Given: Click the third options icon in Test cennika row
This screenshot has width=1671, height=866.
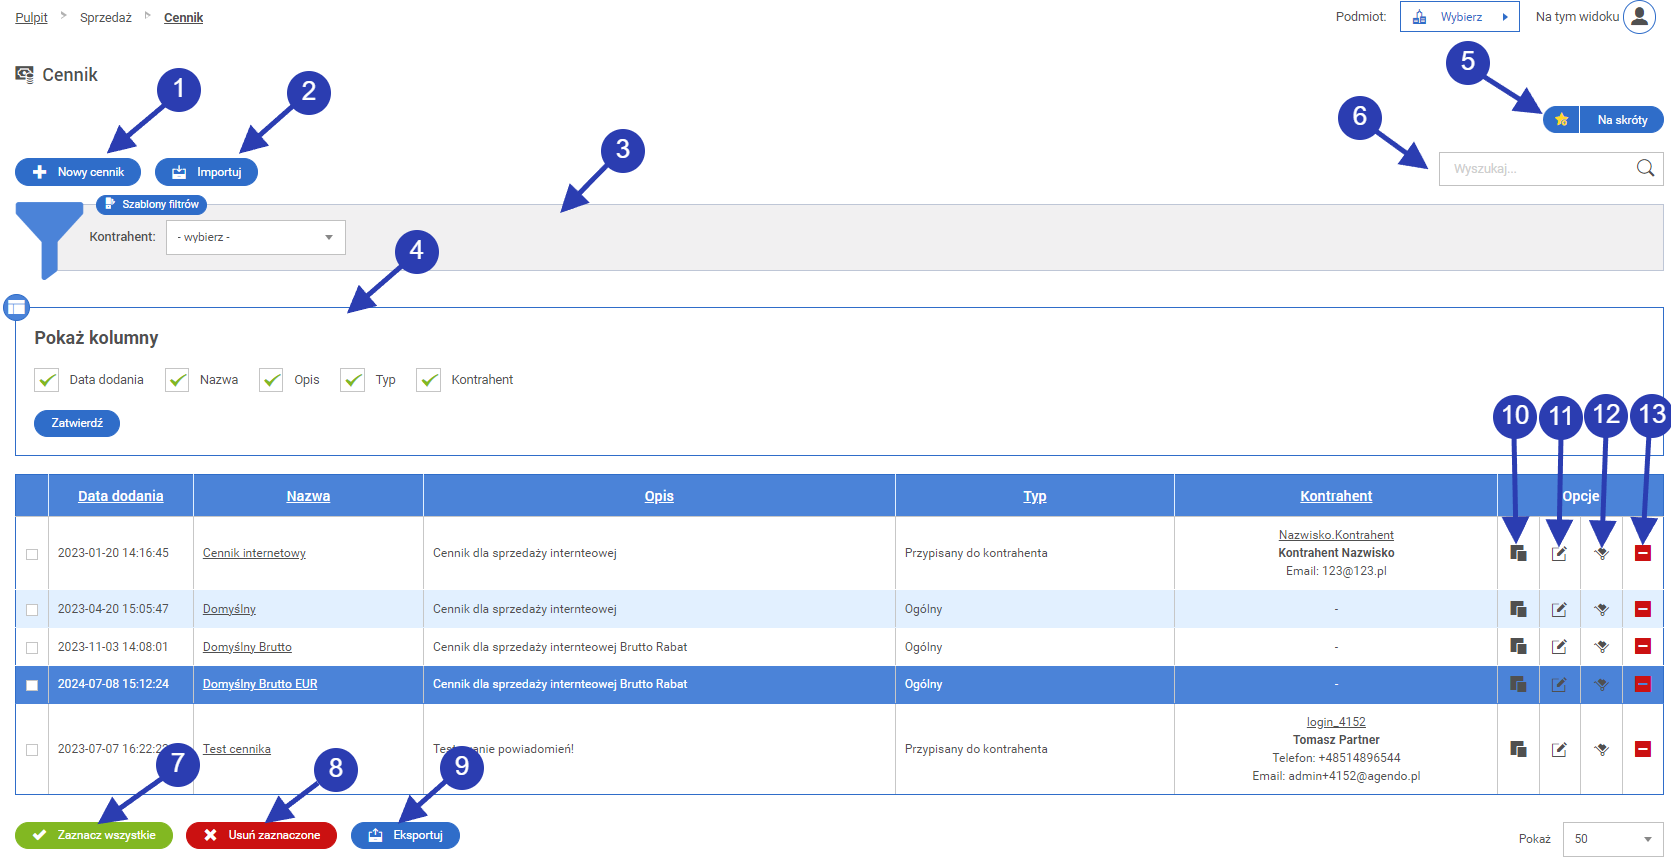Looking at the screenshot, I should coord(1601,749).
